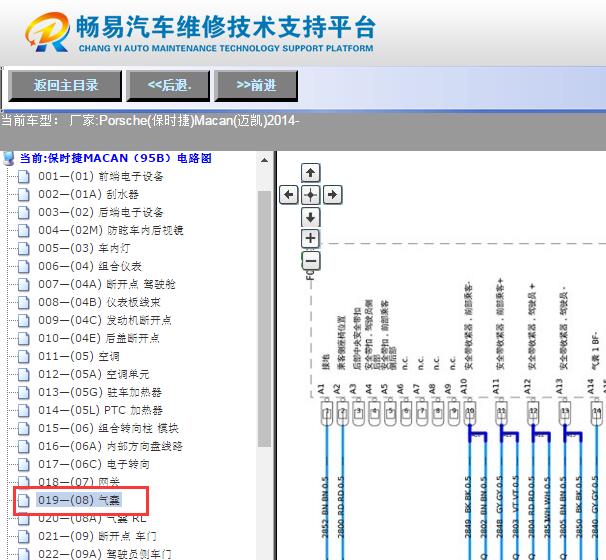This screenshot has height=560, width=606.
Task: Open 021—(09) 断开点 车门 diagram
Action: [97, 536]
